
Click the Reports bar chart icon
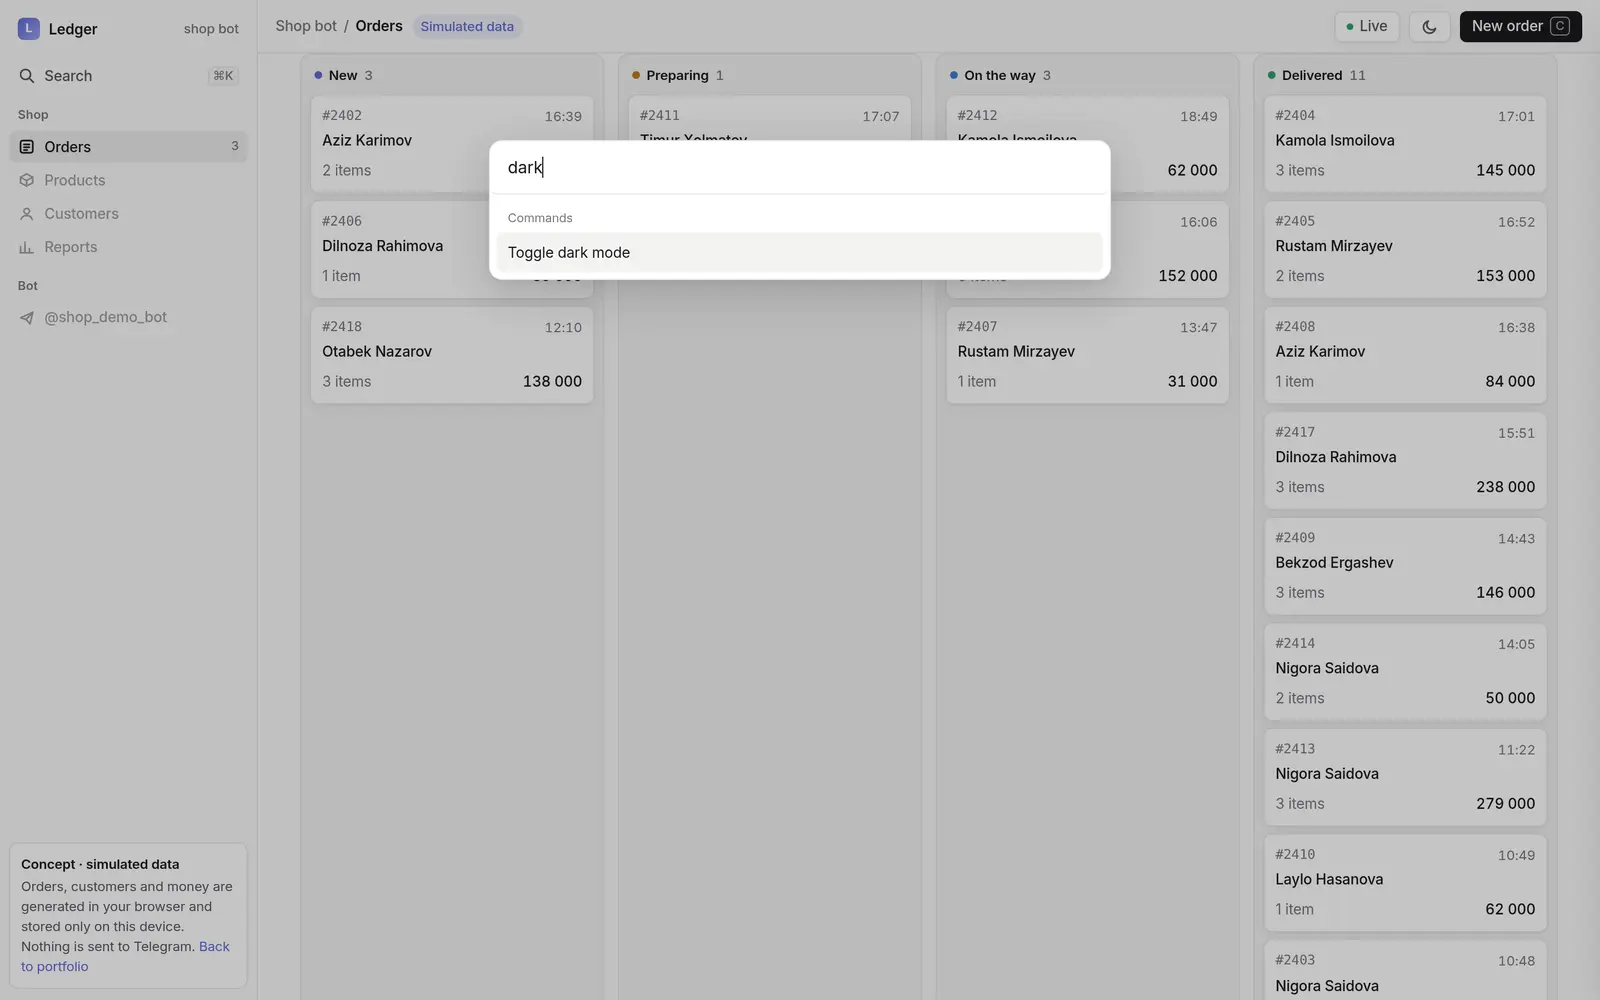click(27, 247)
